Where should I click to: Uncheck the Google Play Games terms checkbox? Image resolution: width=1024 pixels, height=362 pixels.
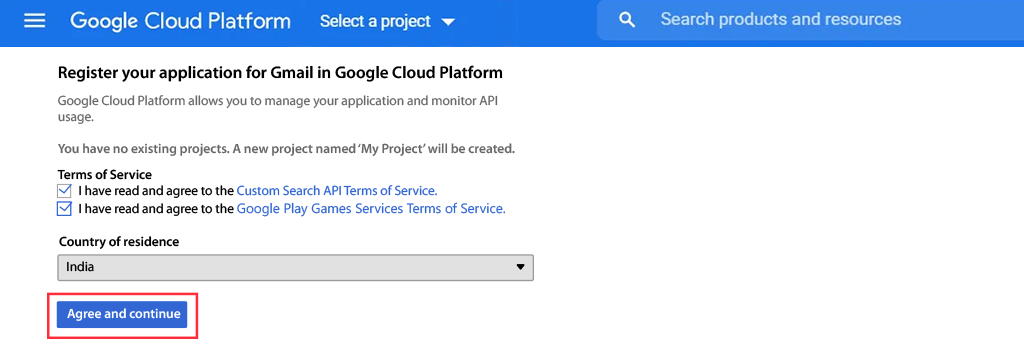64,209
